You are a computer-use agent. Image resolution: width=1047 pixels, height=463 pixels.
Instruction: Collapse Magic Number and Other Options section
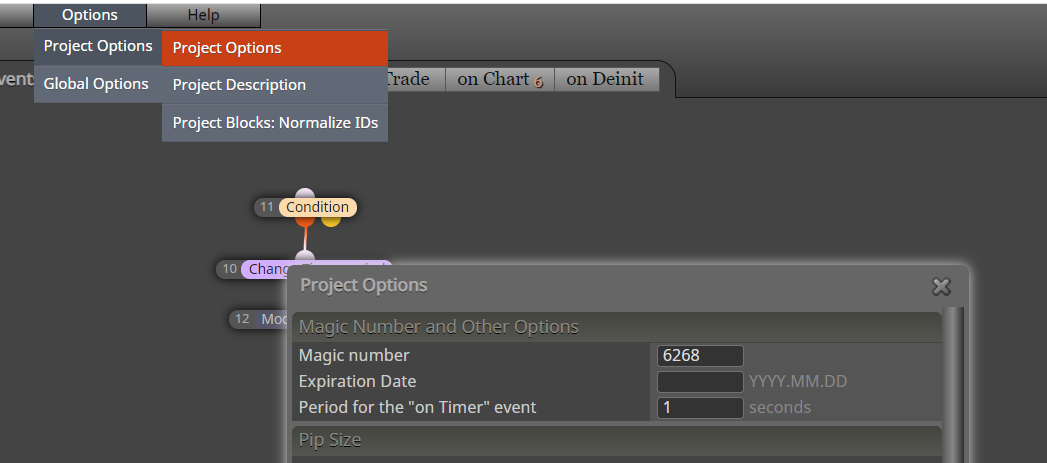[x=616, y=327]
